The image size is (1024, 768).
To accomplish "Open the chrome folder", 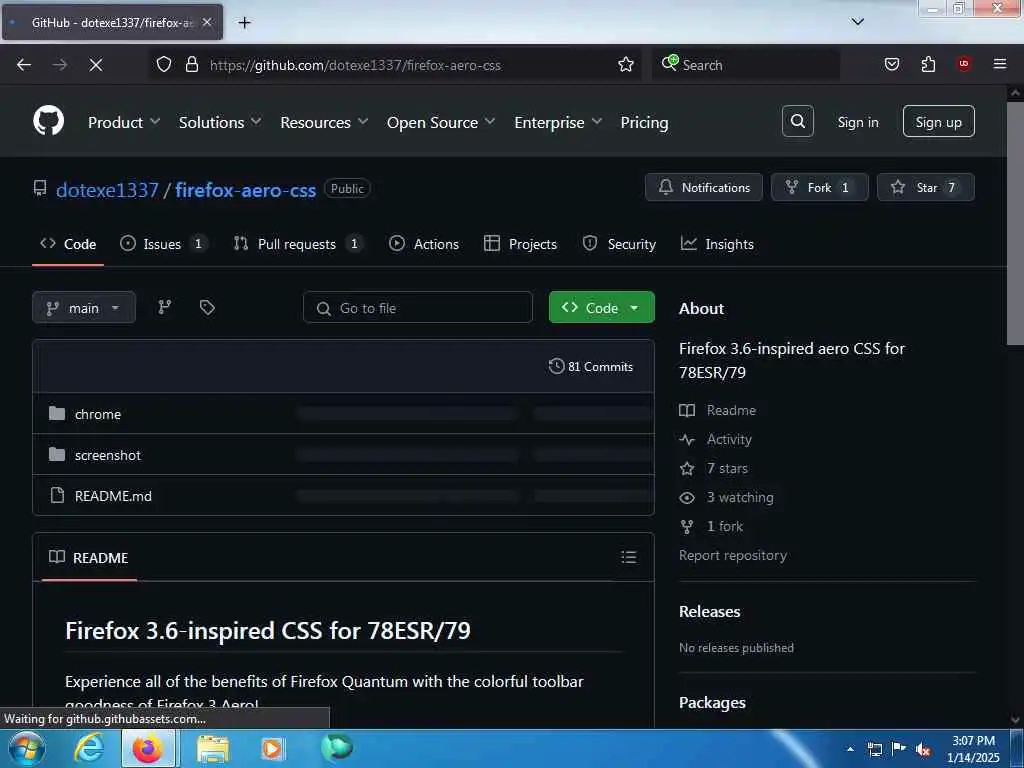I will click(x=97, y=414).
